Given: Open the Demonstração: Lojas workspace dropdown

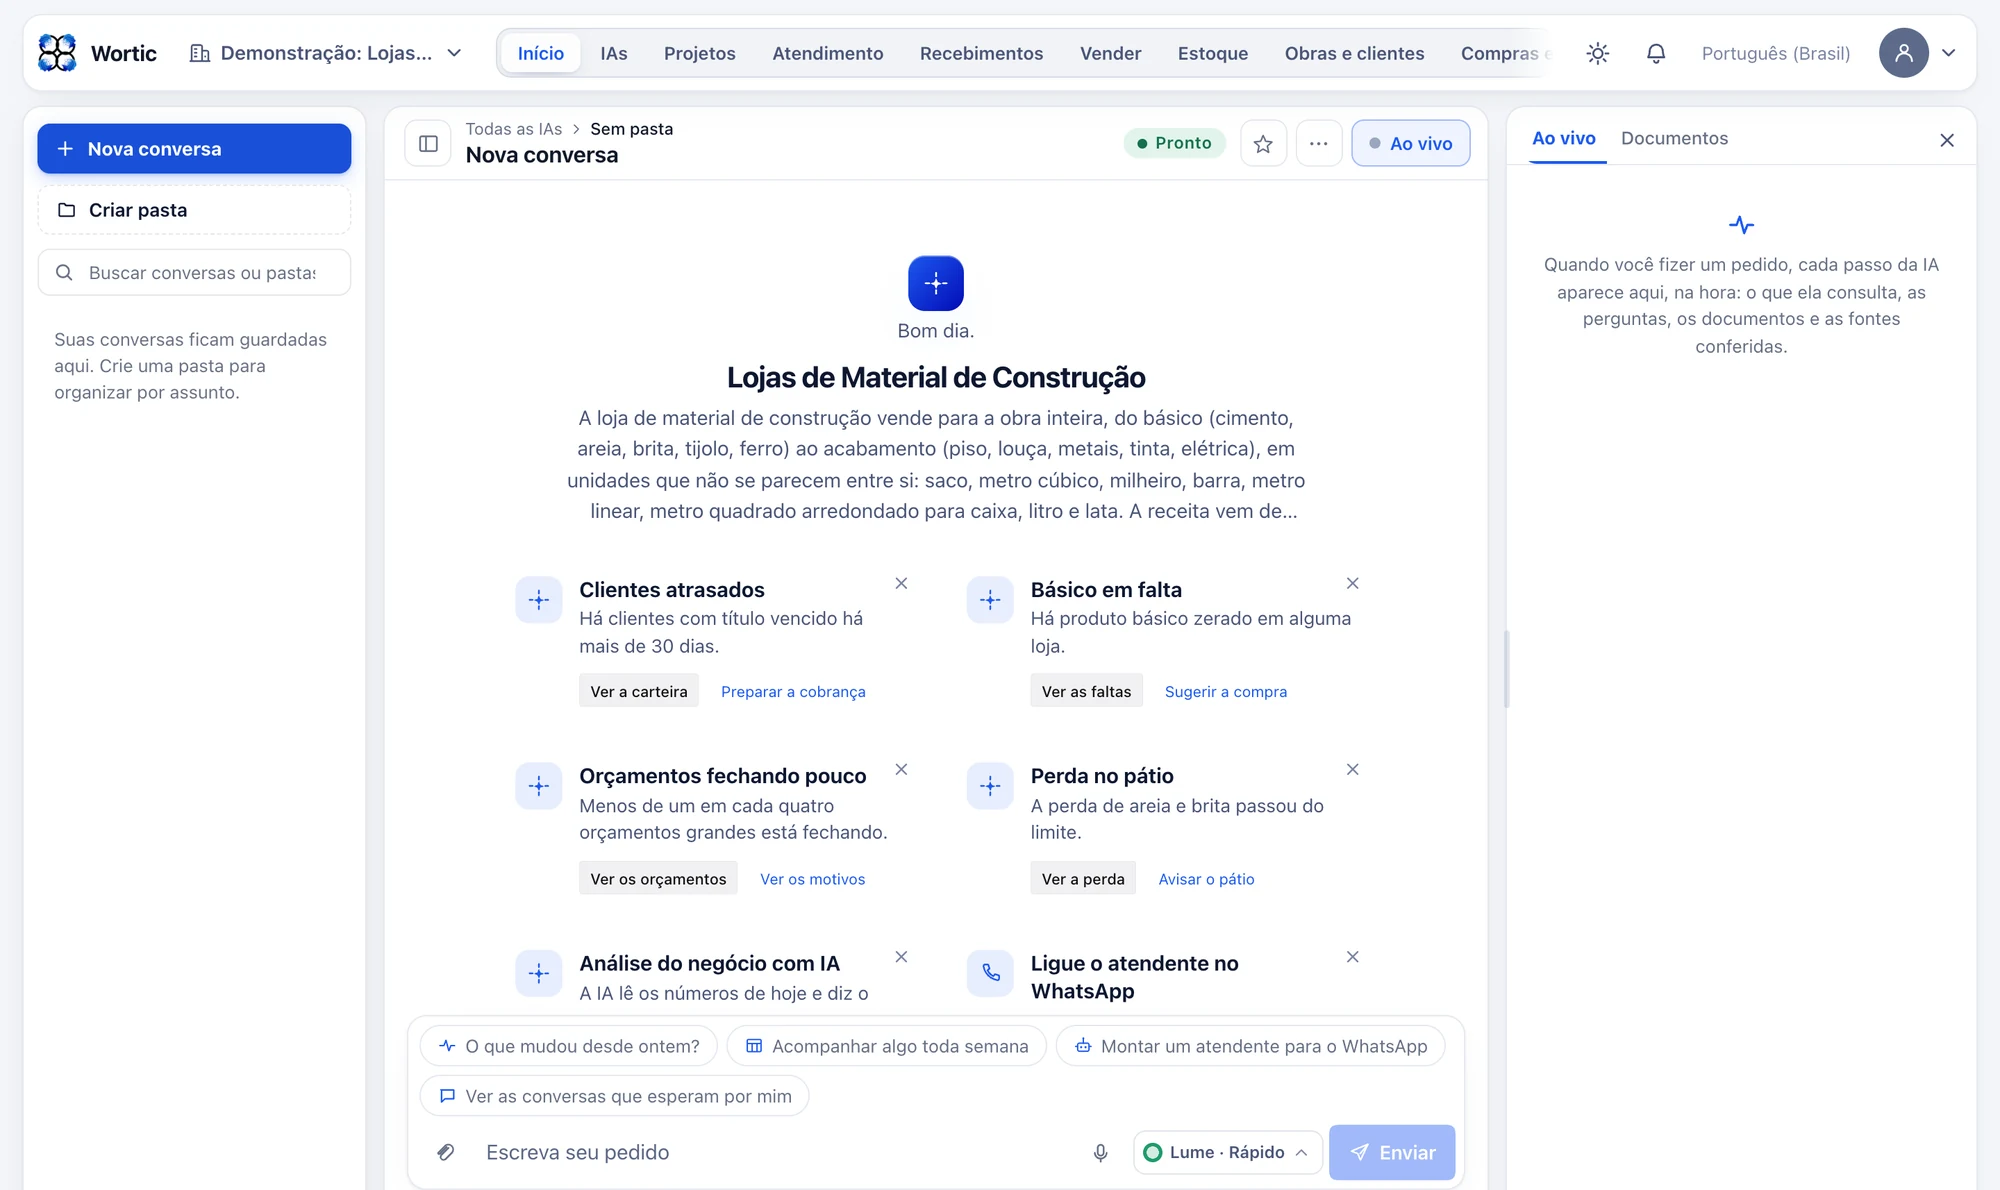Looking at the screenshot, I should (x=326, y=53).
